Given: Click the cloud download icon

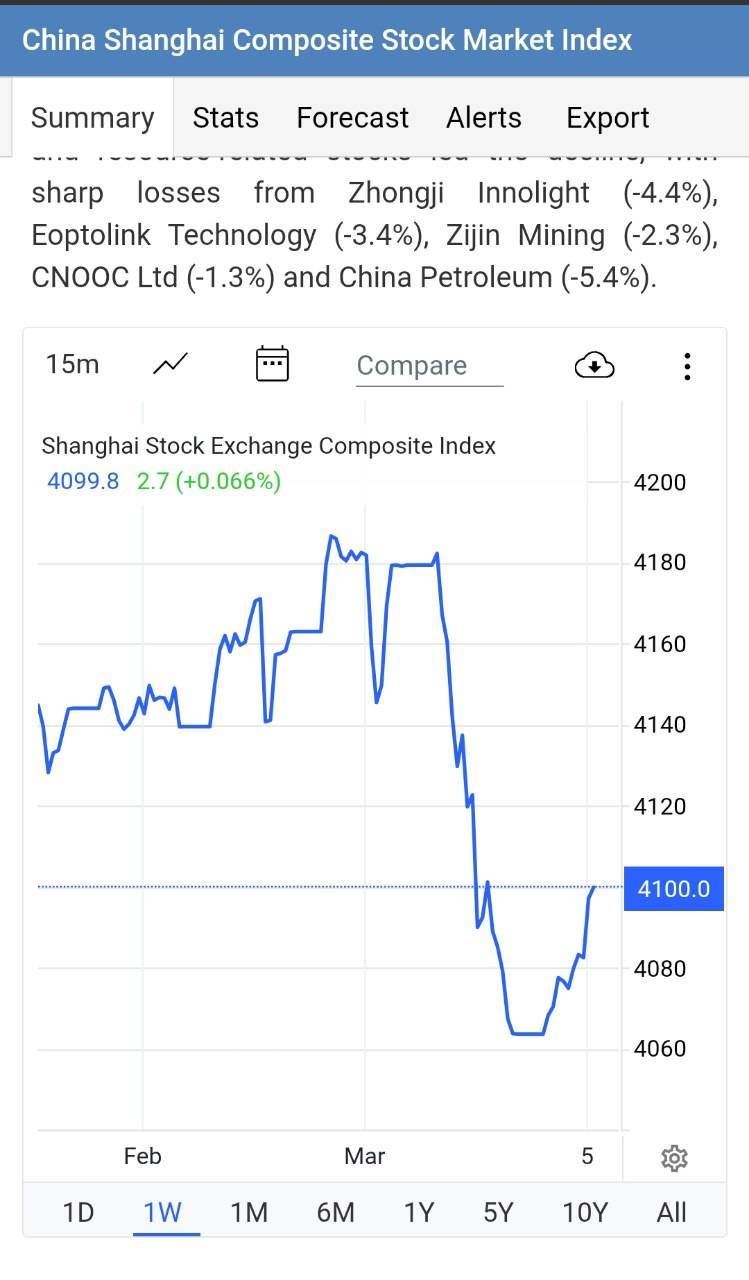Looking at the screenshot, I should click(595, 366).
